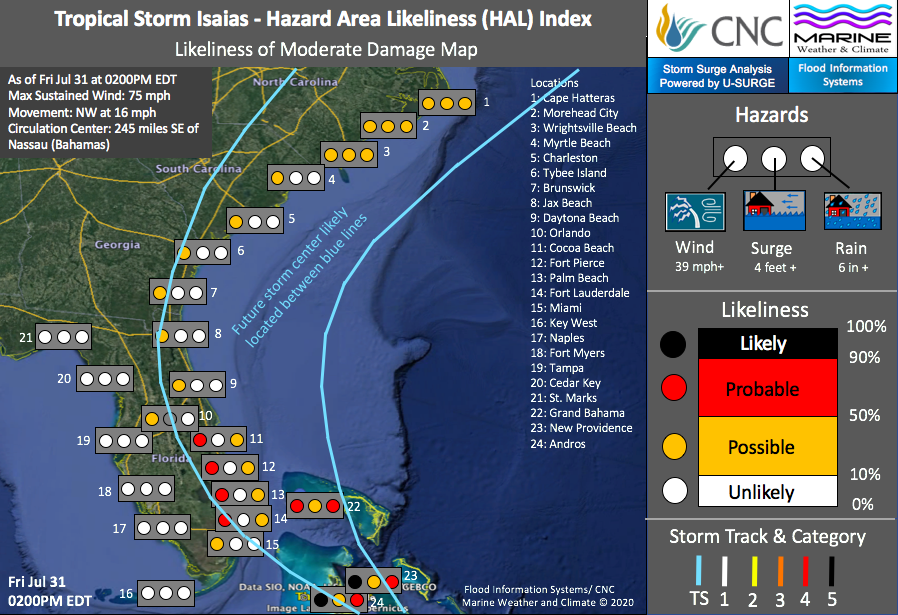Viewport: 898px width, 615px height.
Task: Click hazard indicator box for location 17
Action: 163,527
